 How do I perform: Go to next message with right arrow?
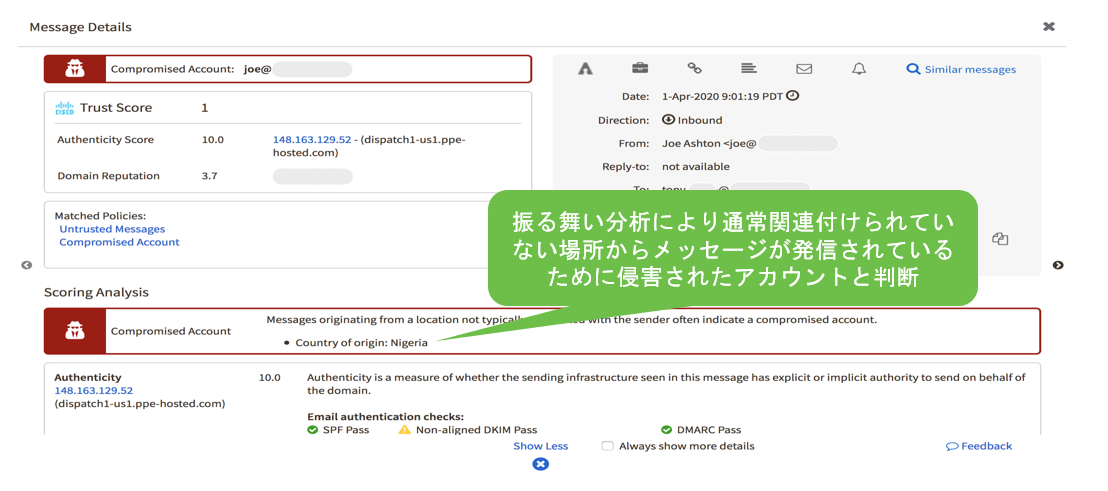click(x=1058, y=265)
